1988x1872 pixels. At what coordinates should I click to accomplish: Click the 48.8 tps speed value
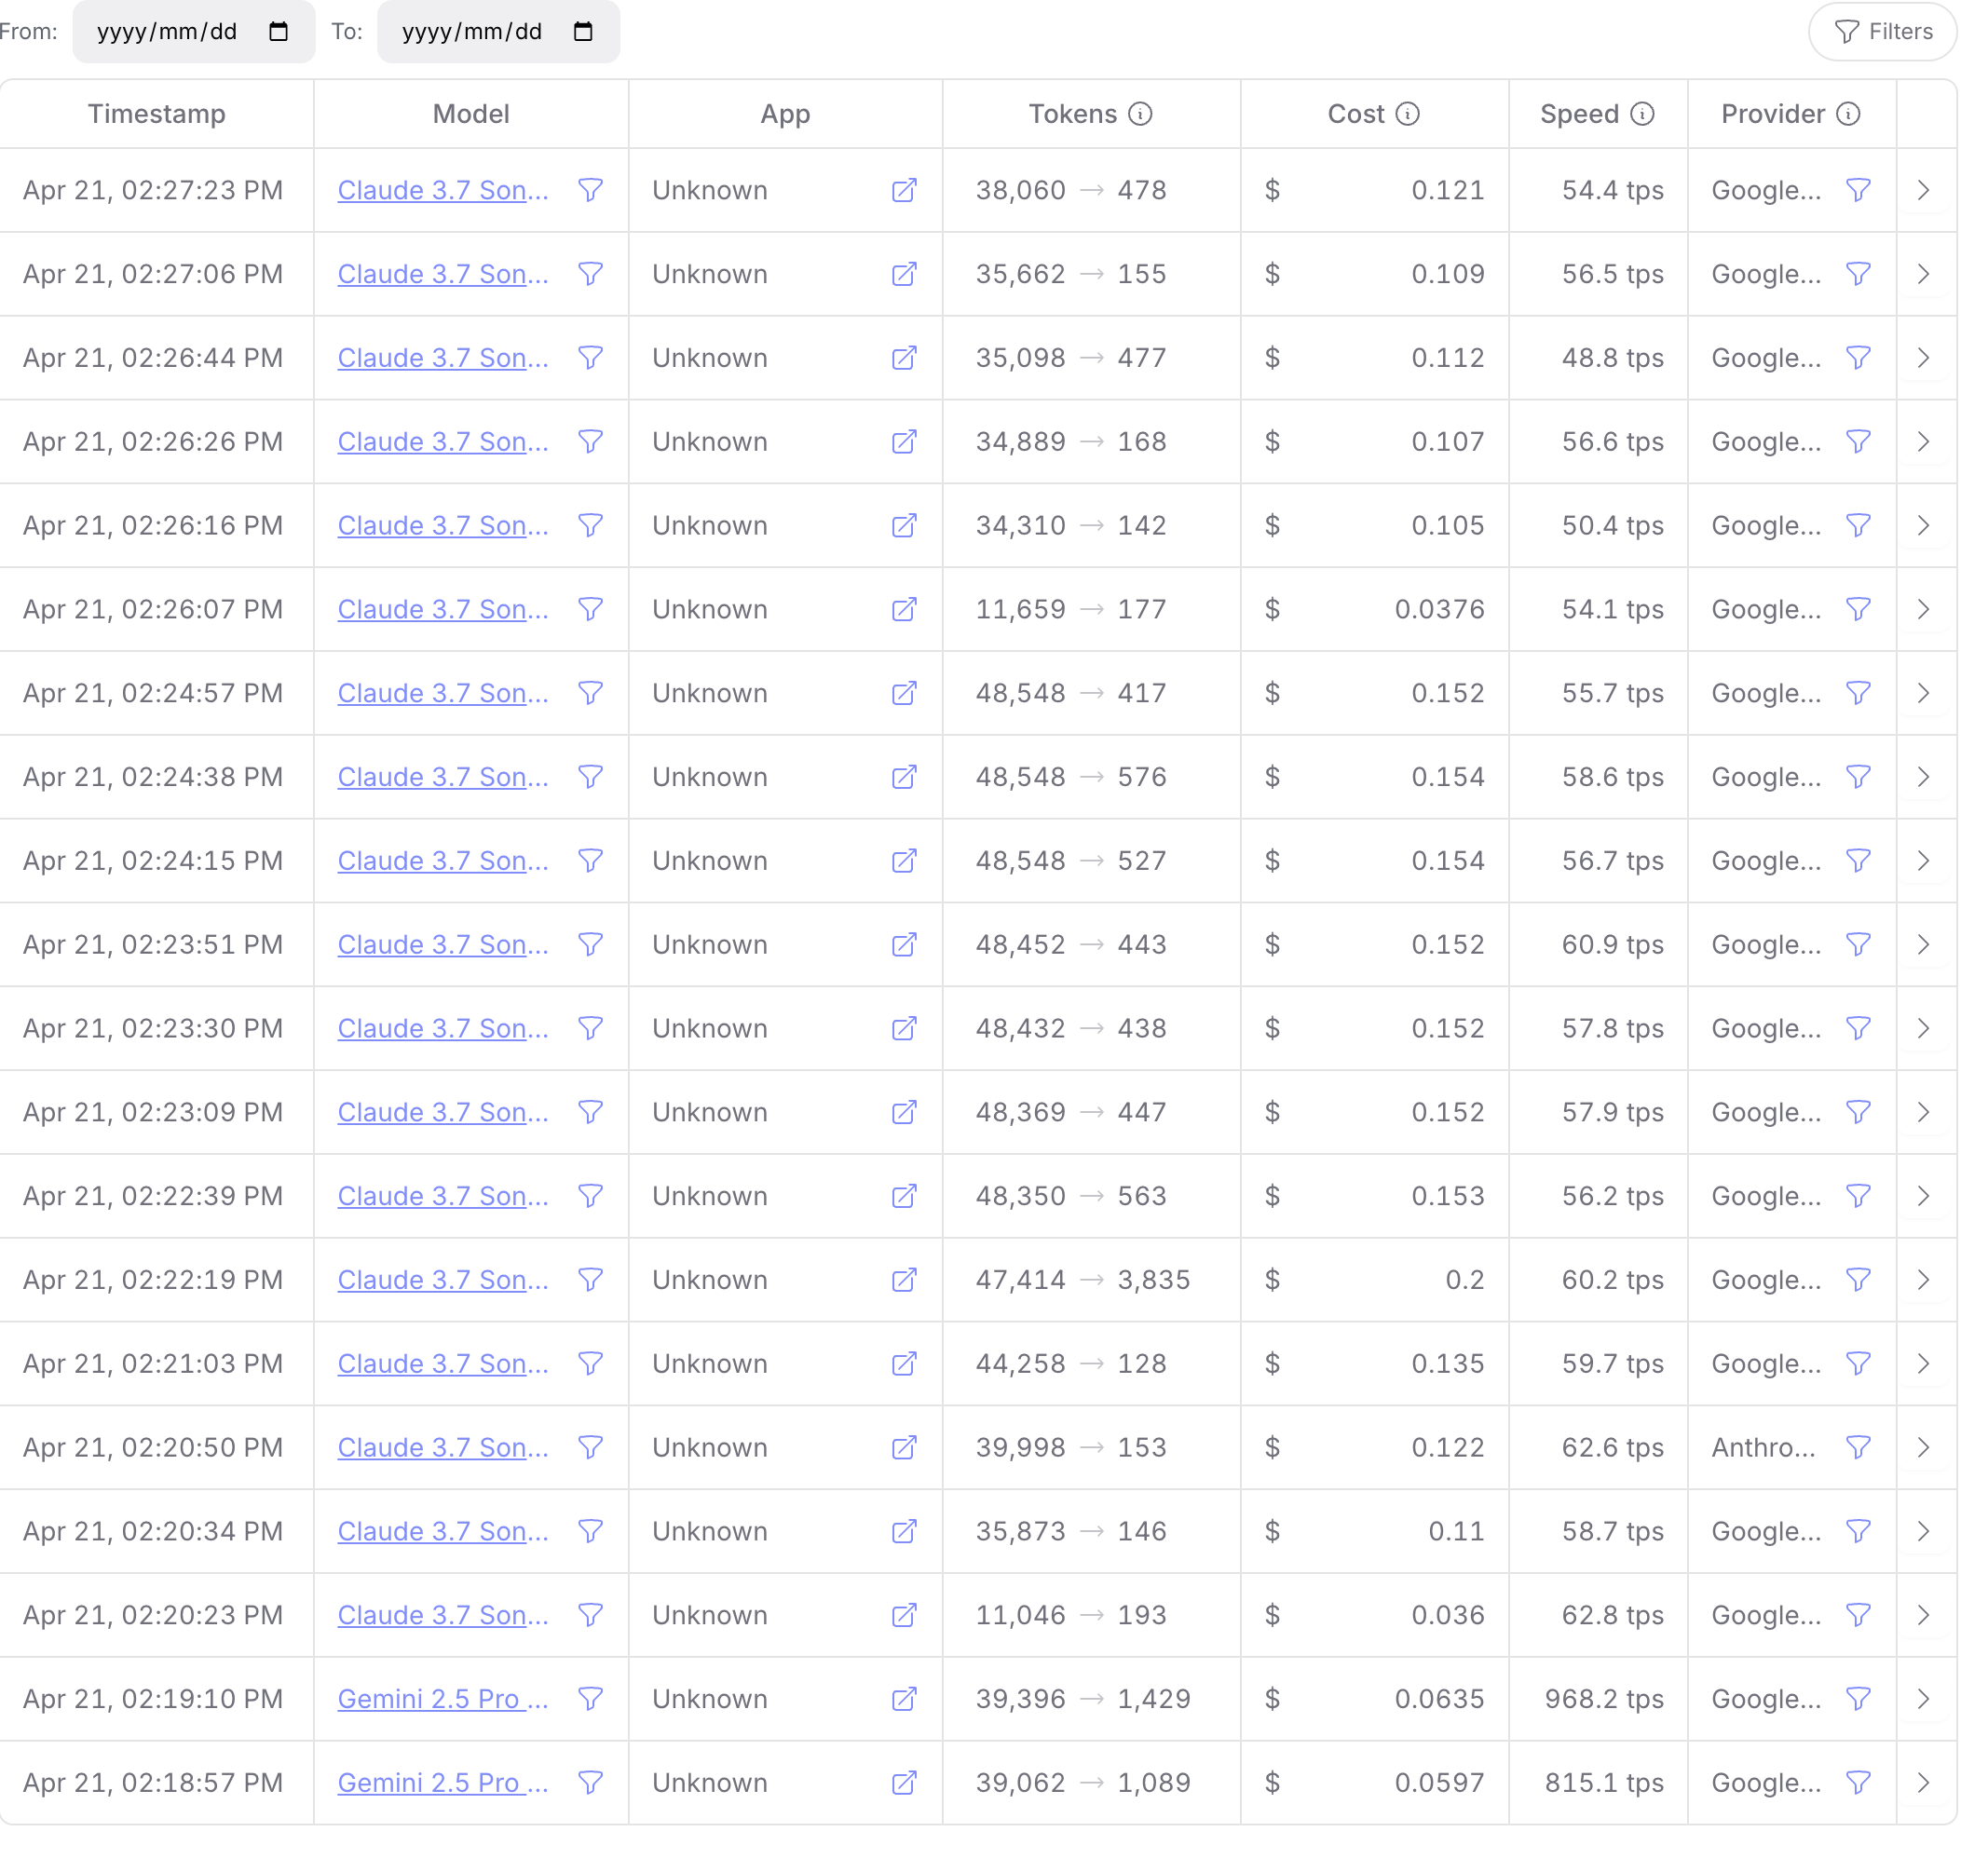click(x=1613, y=358)
